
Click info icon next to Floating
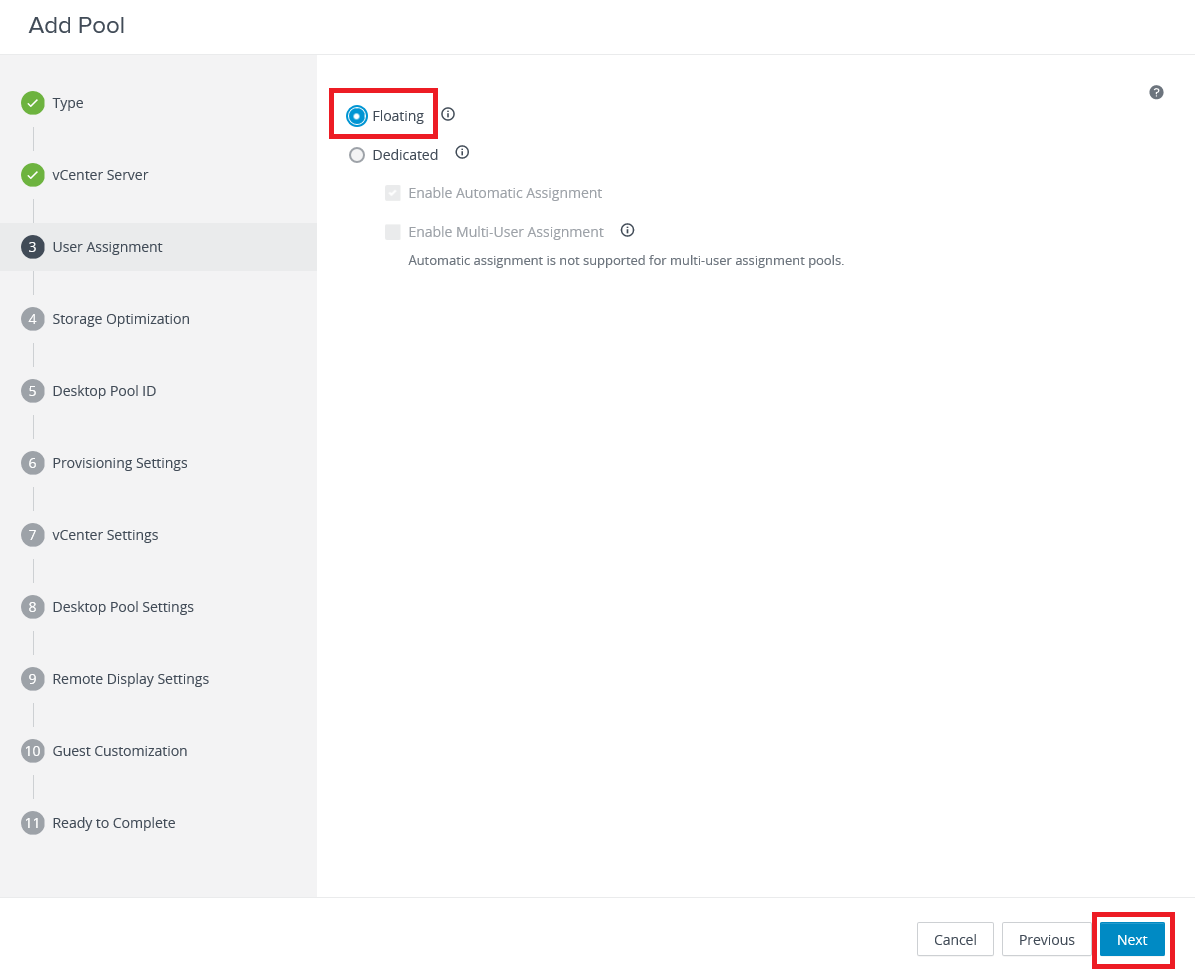click(448, 114)
